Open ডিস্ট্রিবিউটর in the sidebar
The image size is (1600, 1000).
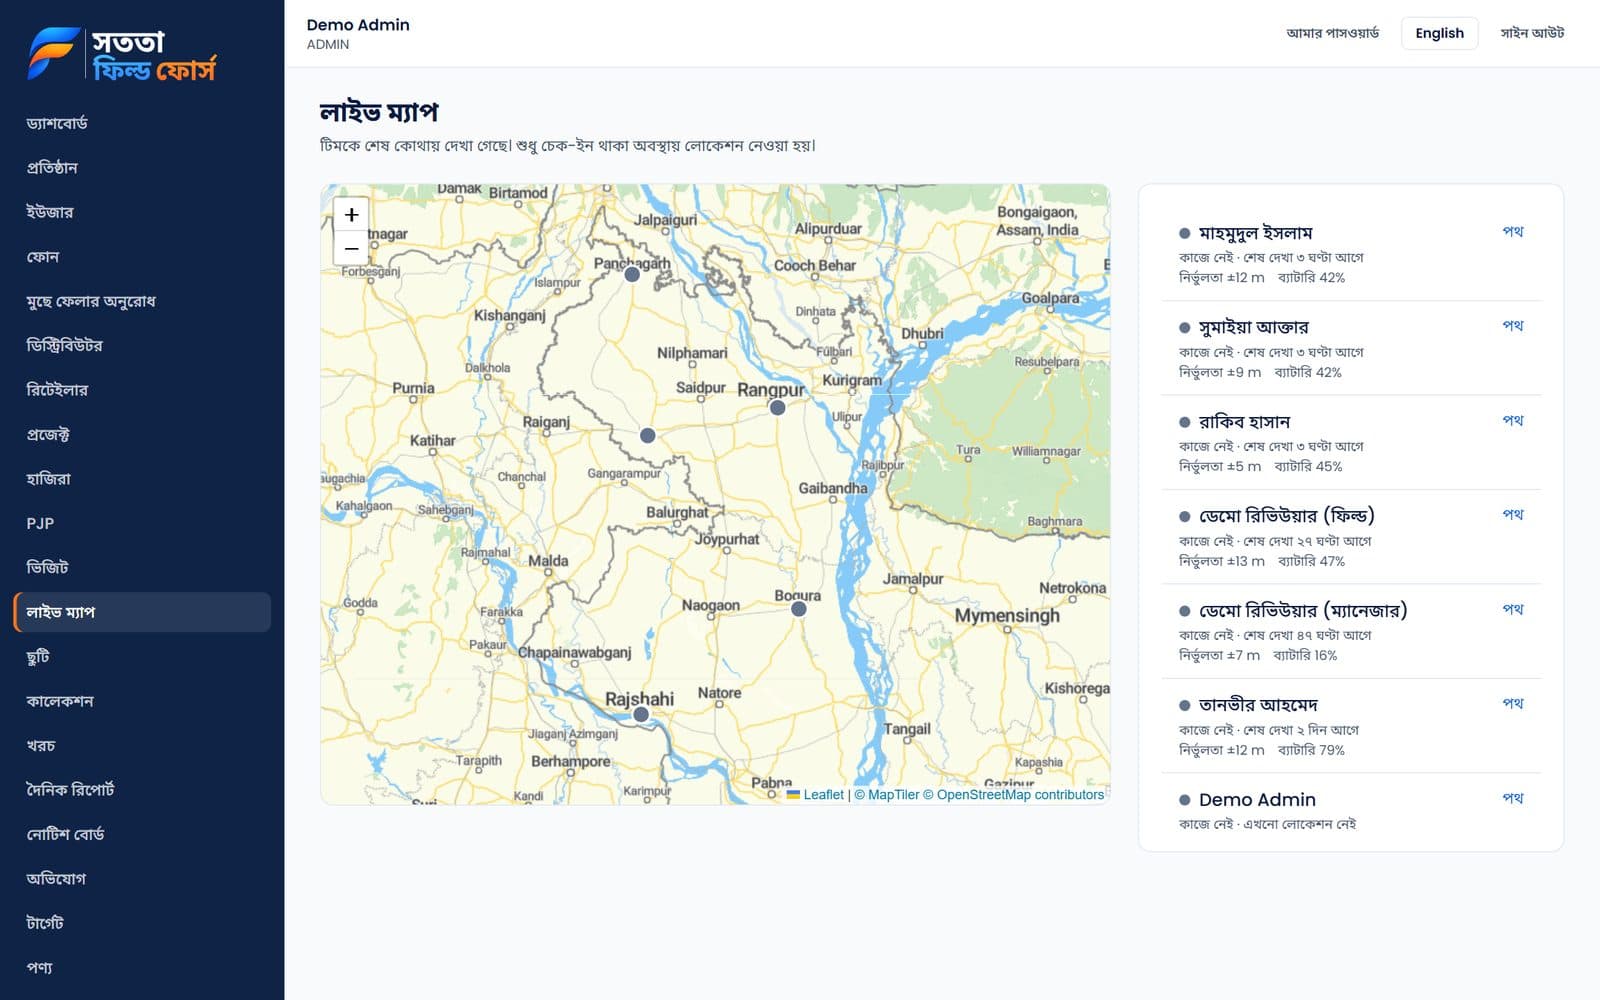click(x=142, y=345)
